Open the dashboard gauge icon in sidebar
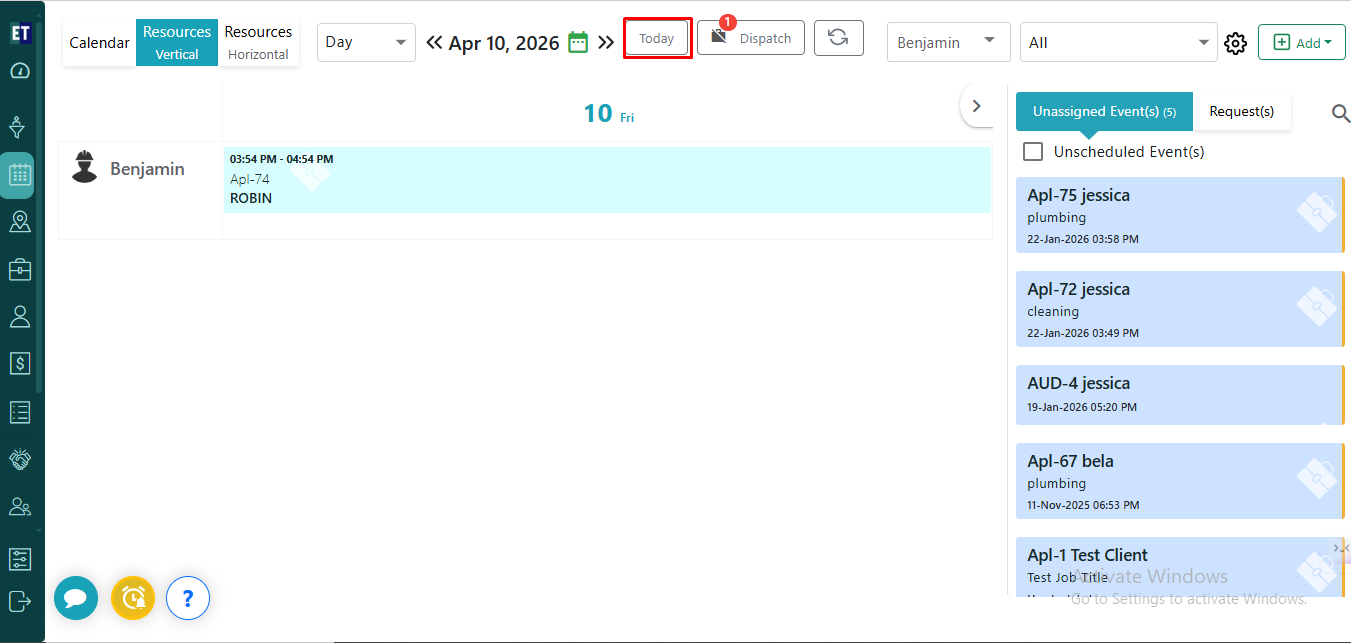1351x643 pixels. (20, 72)
